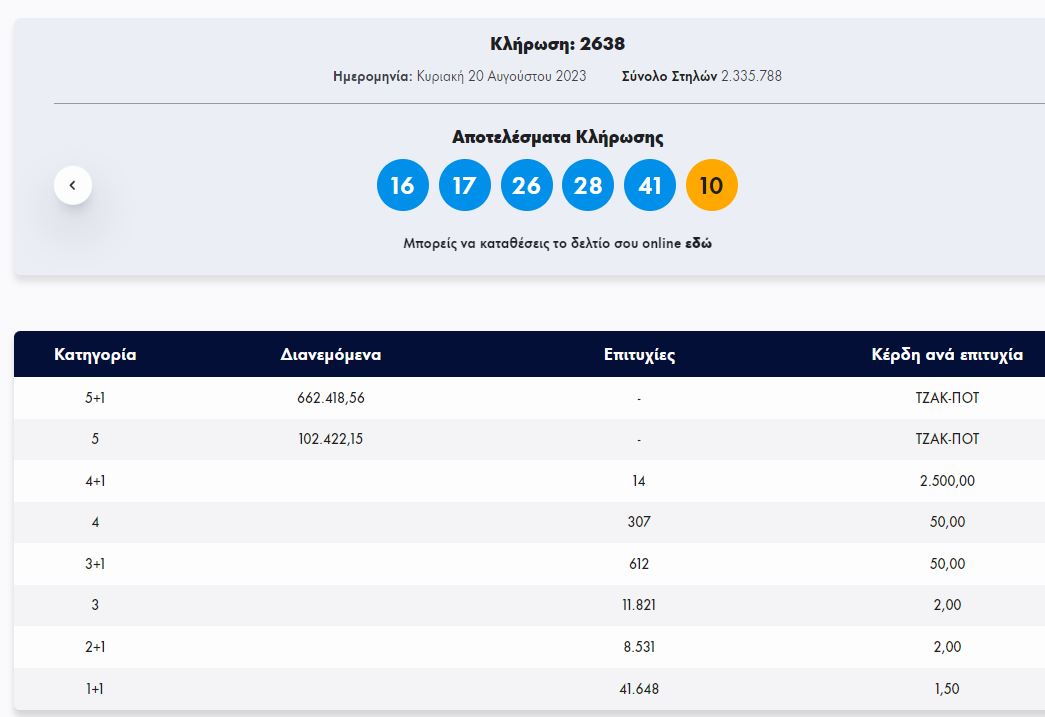Image resolution: width=1045 pixels, height=717 pixels.
Task: Click the 102.422,15 amount in row 5
Action: pyautogui.click(x=331, y=439)
